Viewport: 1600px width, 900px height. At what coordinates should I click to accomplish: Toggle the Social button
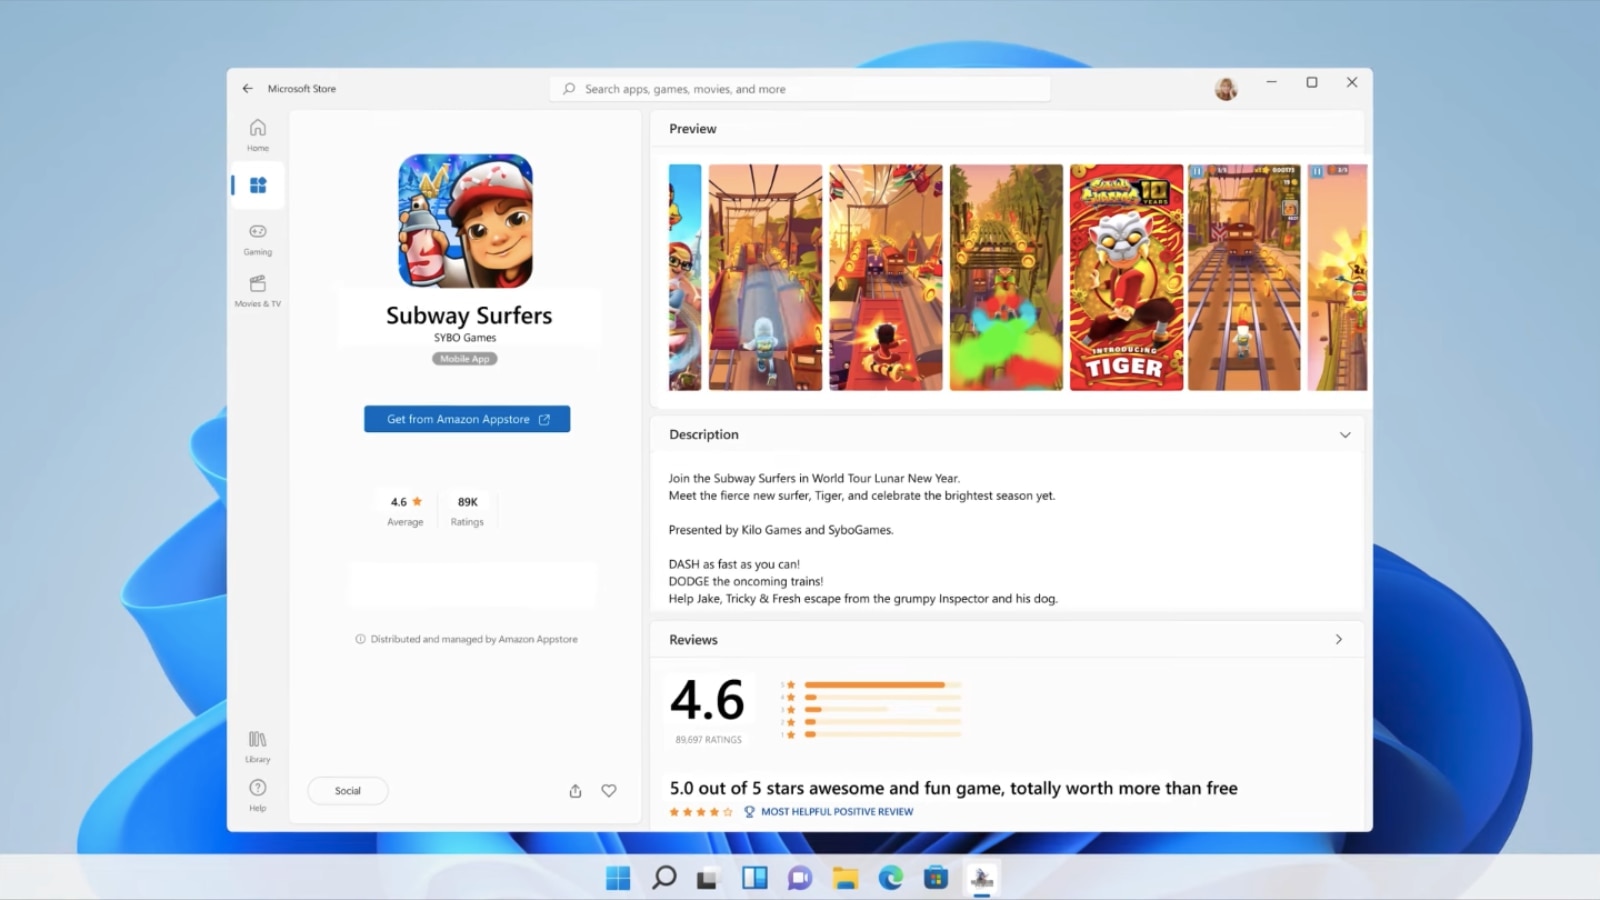(347, 790)
